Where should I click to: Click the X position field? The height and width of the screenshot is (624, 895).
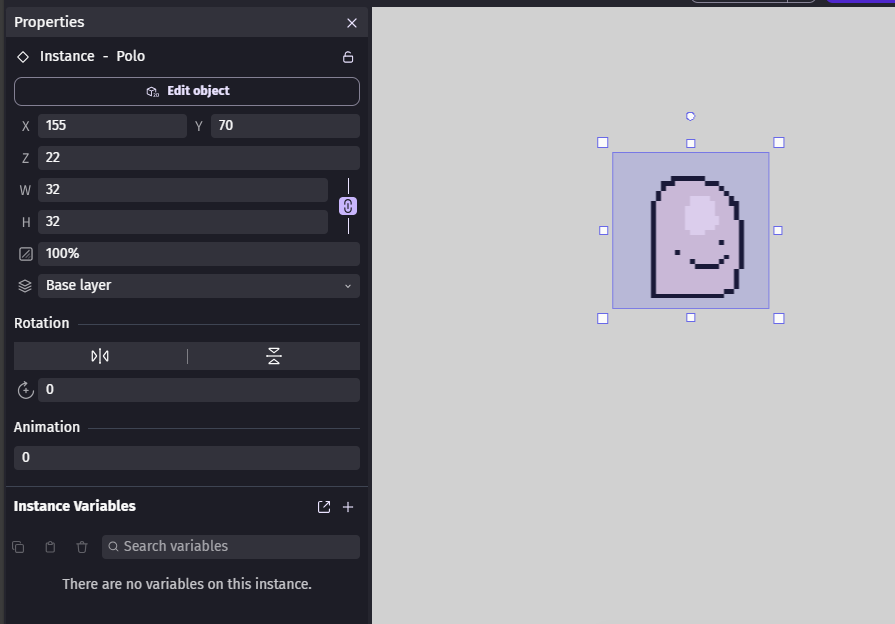[x=112, y=126]
